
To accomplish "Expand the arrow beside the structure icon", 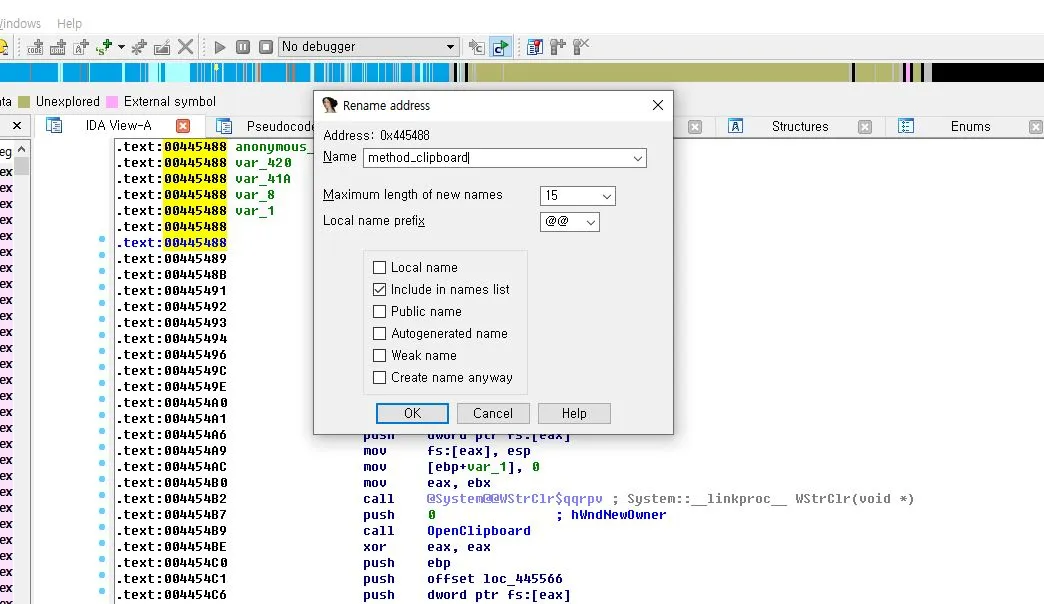I will (x=121, y=47).
